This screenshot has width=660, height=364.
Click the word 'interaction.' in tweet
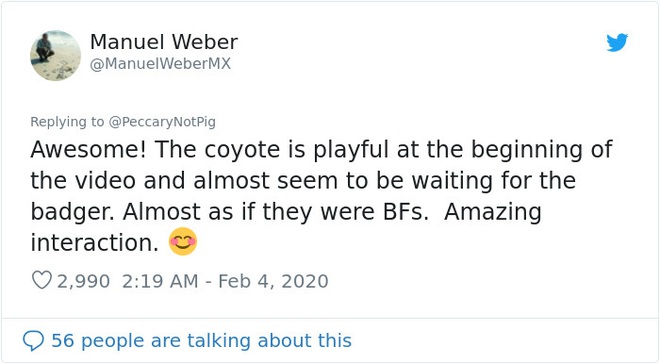click(x=94, y=243)
